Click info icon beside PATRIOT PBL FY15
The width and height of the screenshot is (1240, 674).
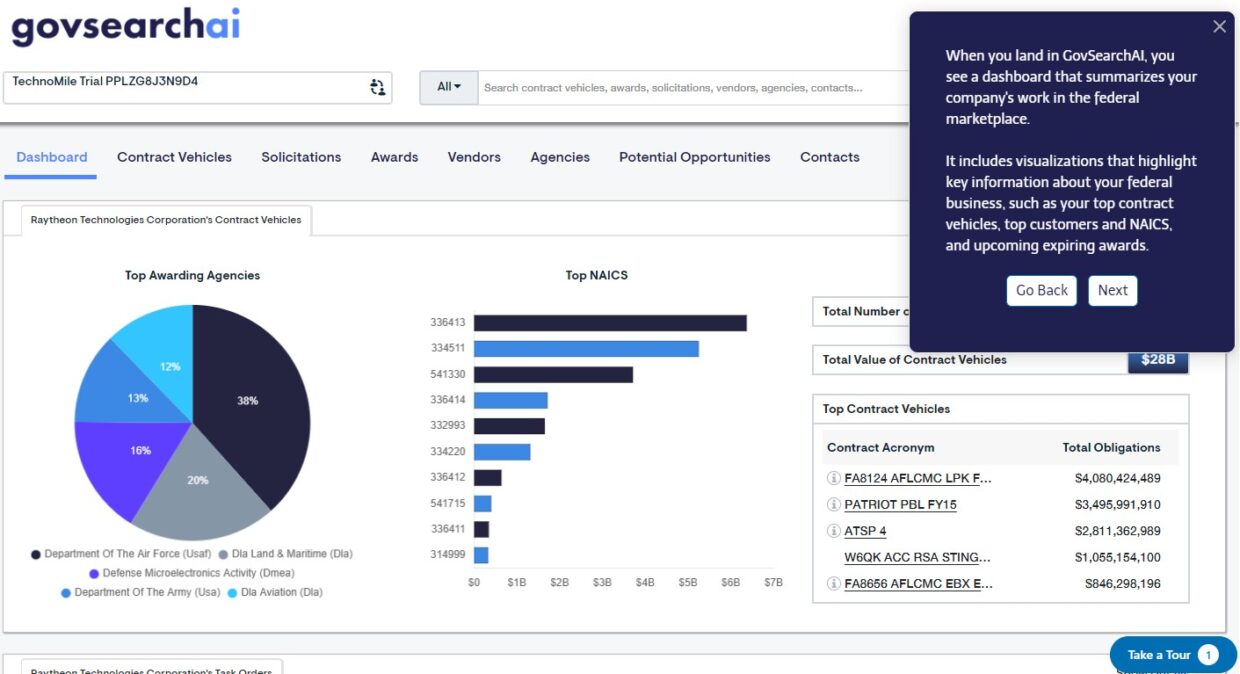[834, 504]
